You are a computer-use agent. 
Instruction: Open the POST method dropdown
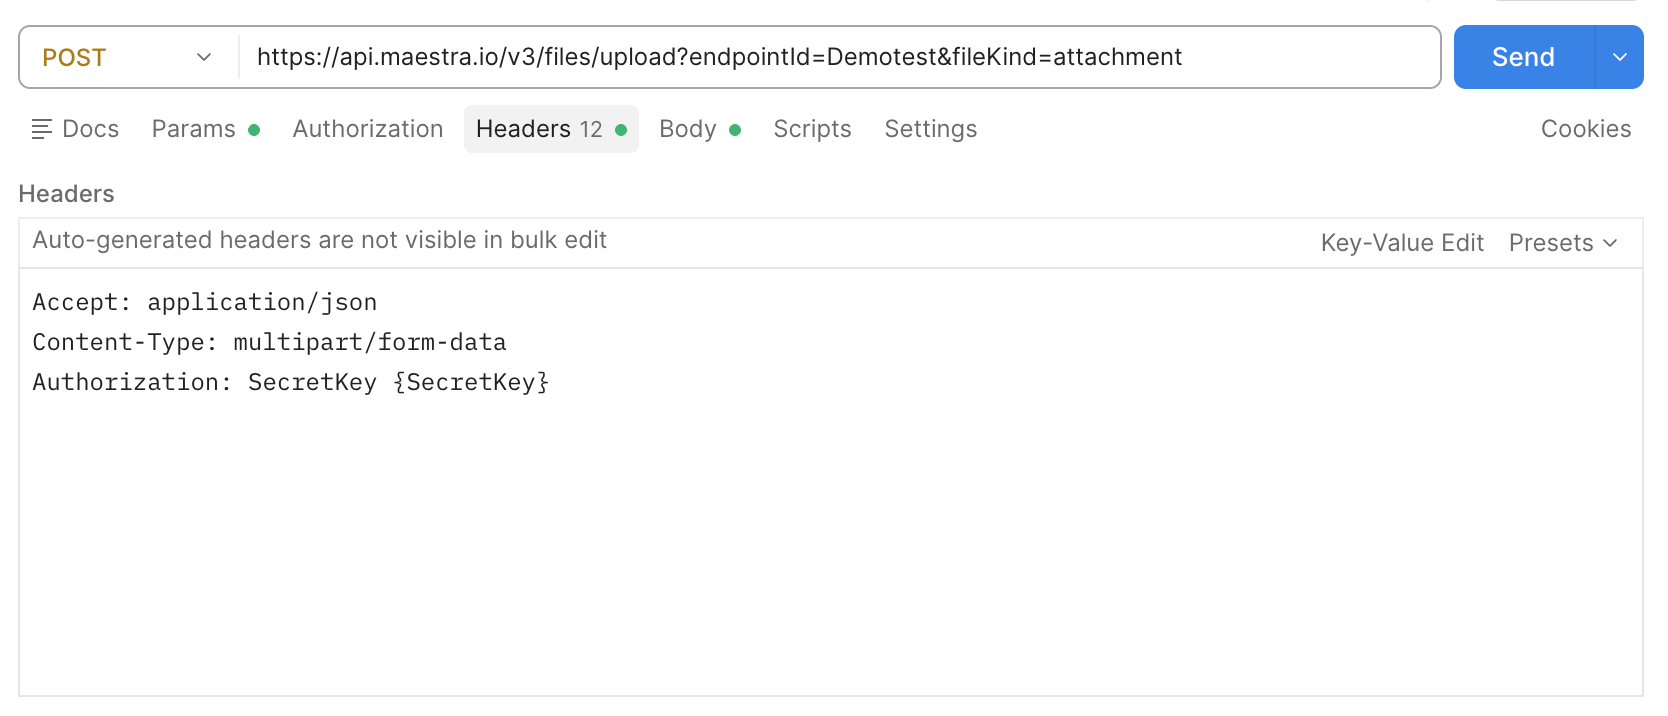128,57
